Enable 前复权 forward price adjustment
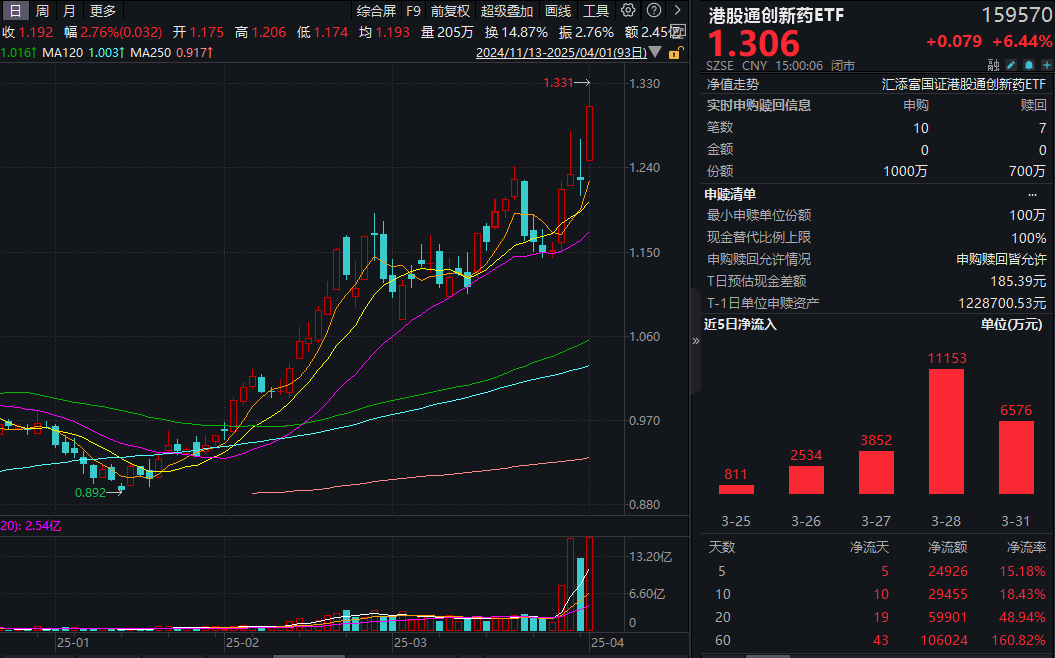This screenshot has width=1055, height=658. click(449, 10)
